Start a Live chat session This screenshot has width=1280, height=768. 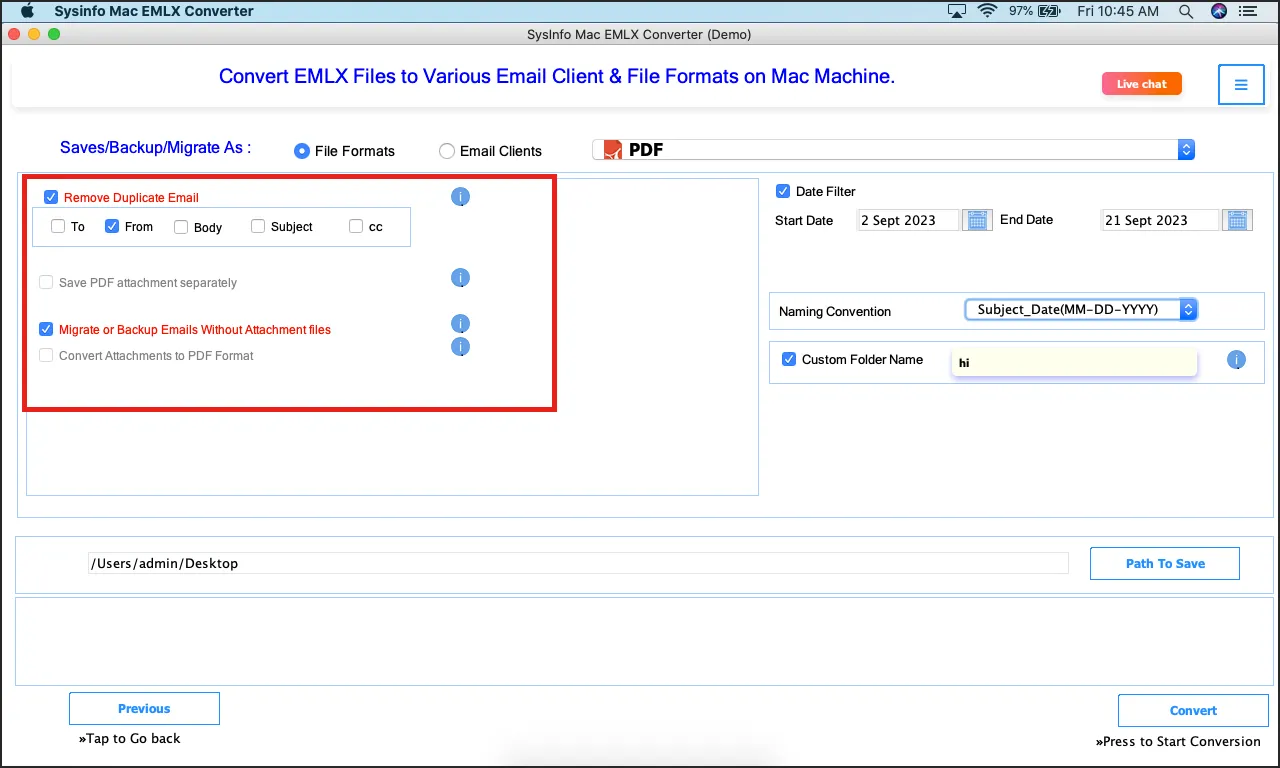pos(1142,84)
